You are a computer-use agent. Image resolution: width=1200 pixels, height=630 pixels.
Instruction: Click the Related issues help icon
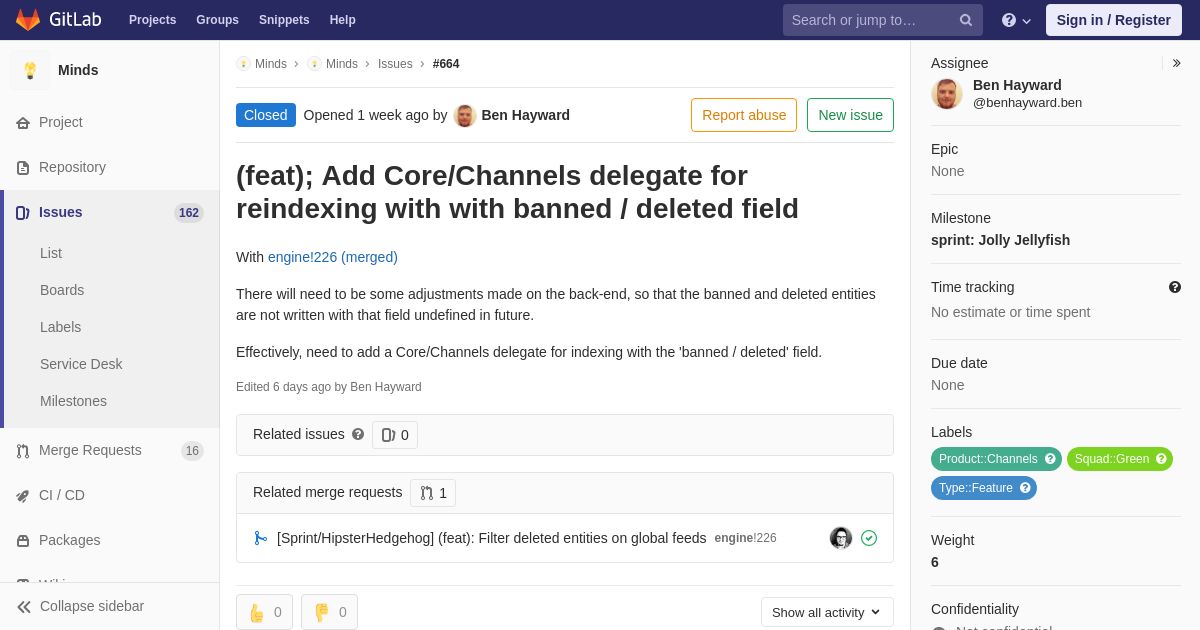358,435
